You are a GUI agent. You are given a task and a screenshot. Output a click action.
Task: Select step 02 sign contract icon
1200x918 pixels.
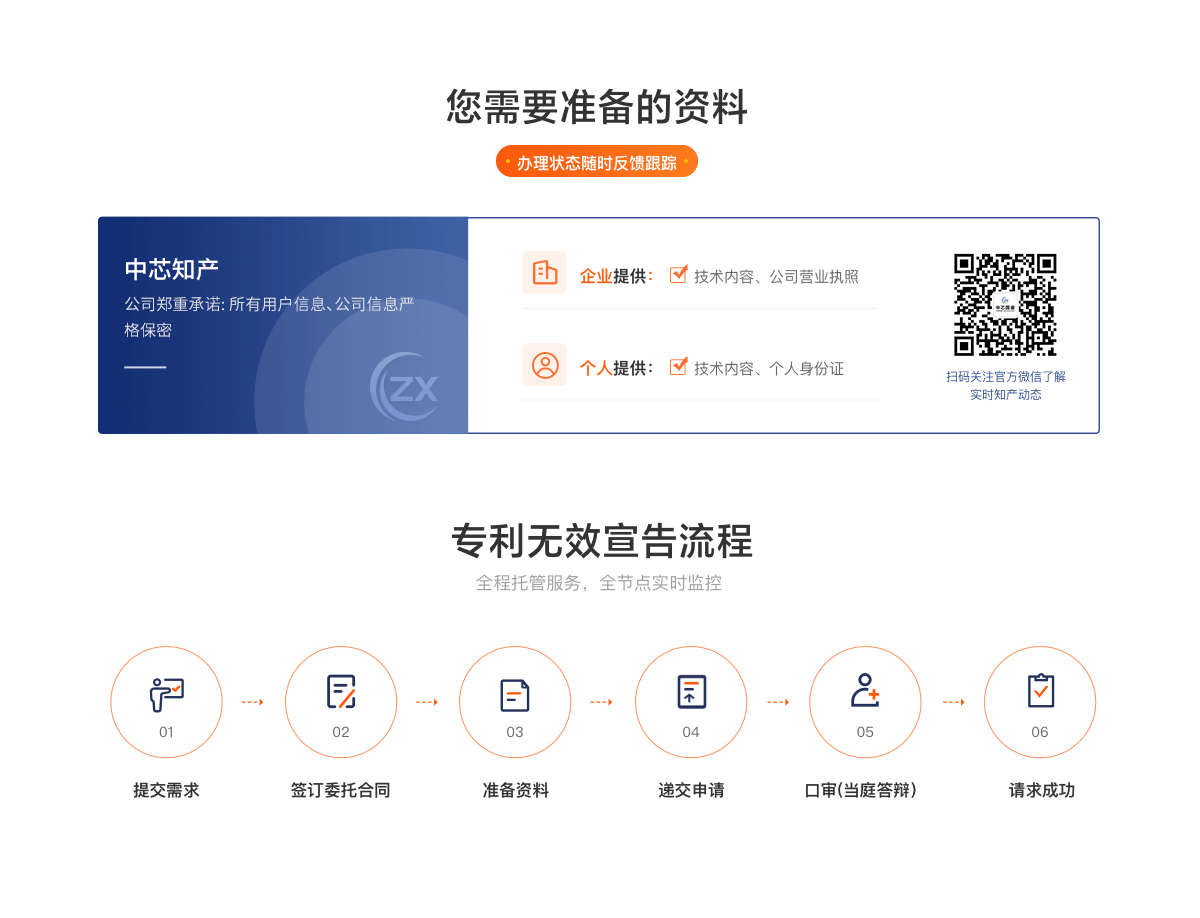(341, 693)
